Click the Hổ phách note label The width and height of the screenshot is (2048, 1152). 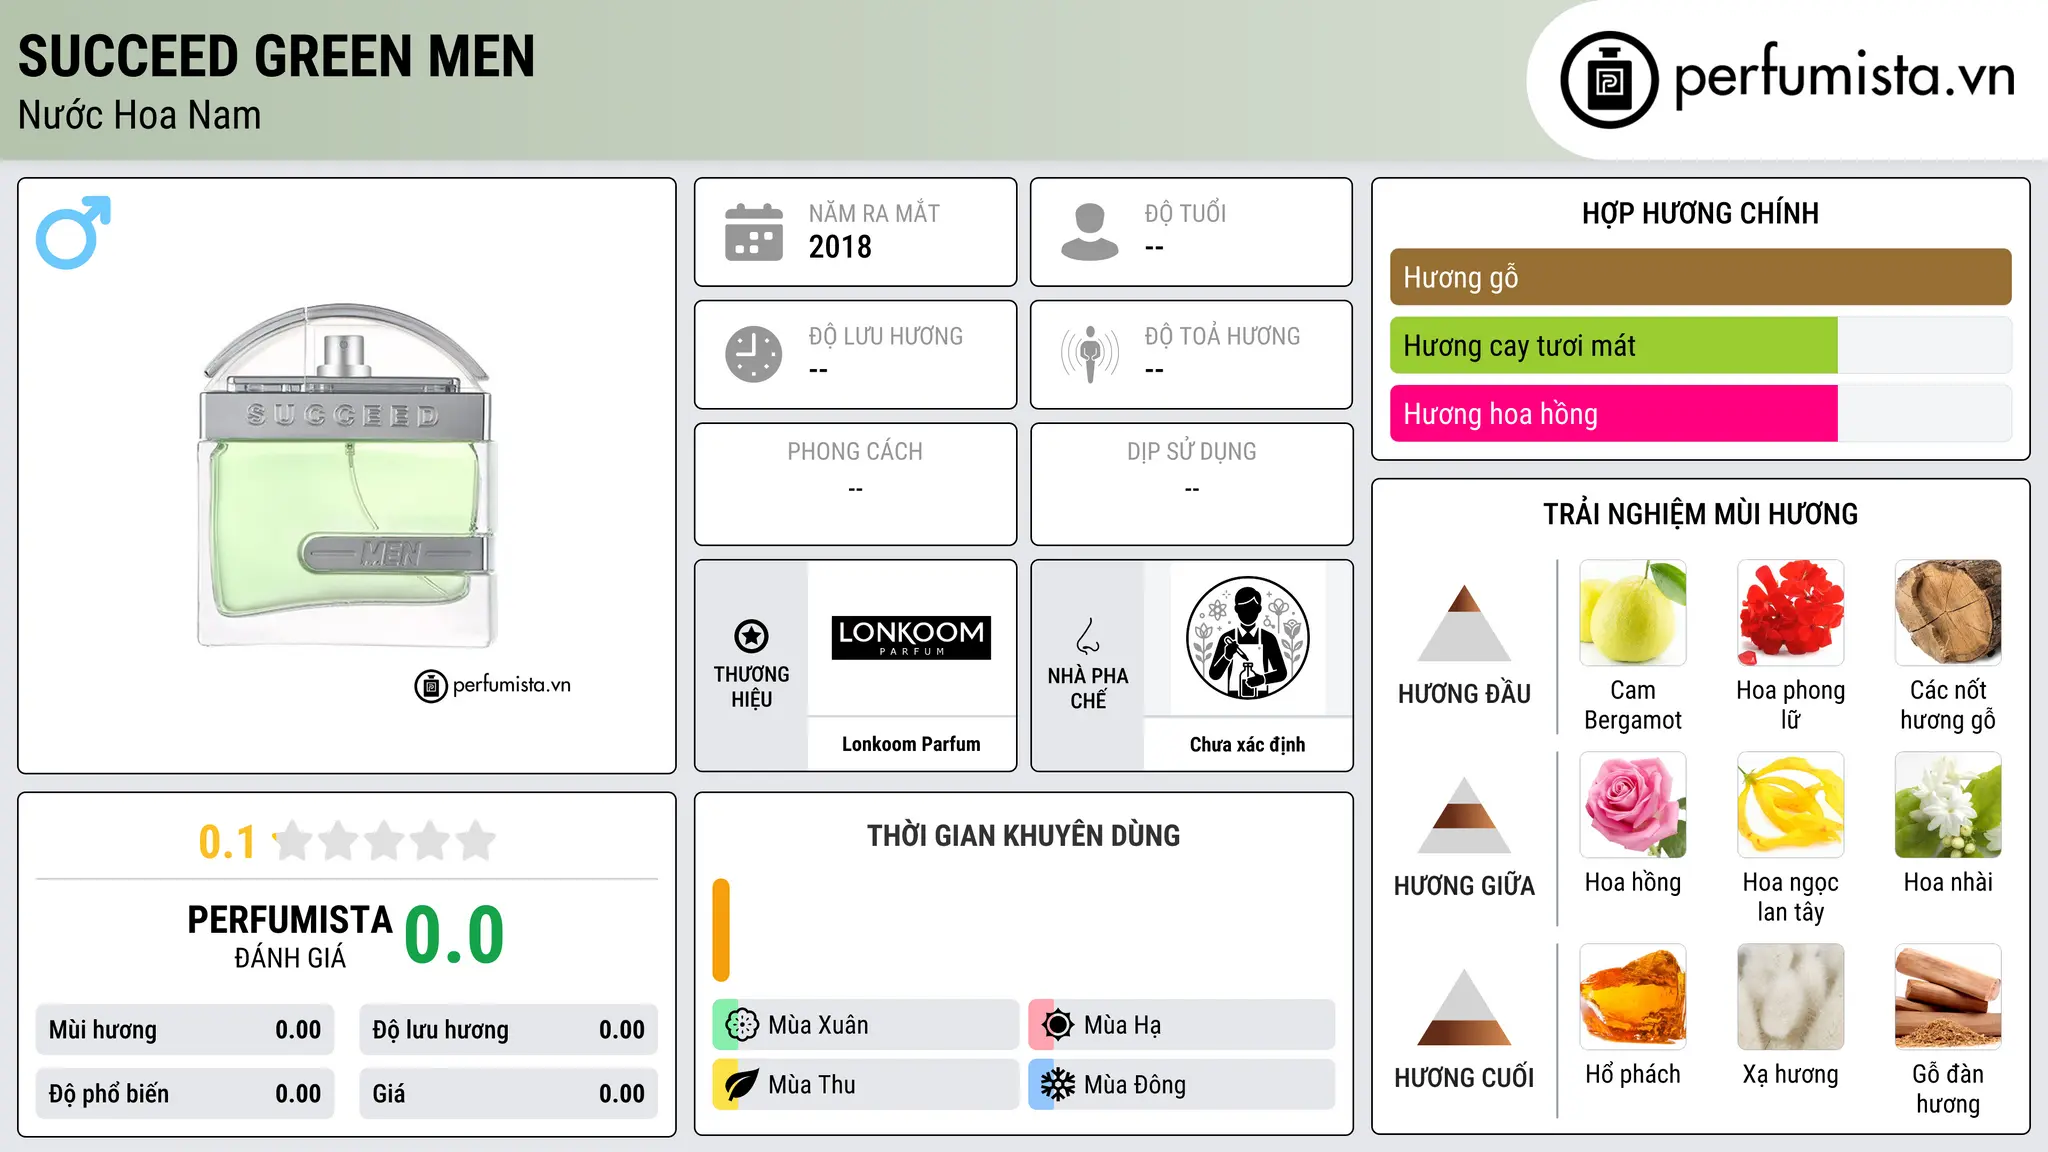(x=1633, y=1074)
